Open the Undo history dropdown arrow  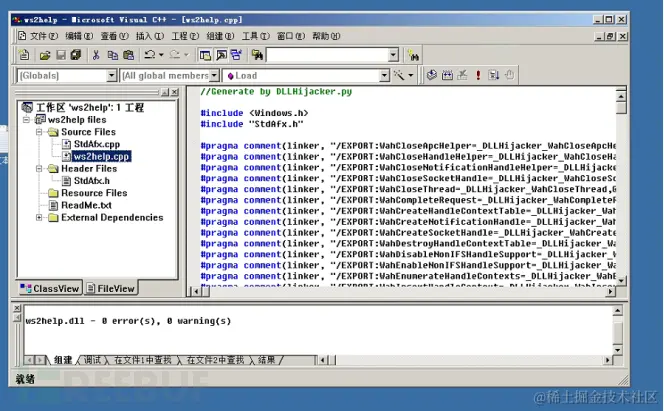pyautogui.click(x=161, y=55)
